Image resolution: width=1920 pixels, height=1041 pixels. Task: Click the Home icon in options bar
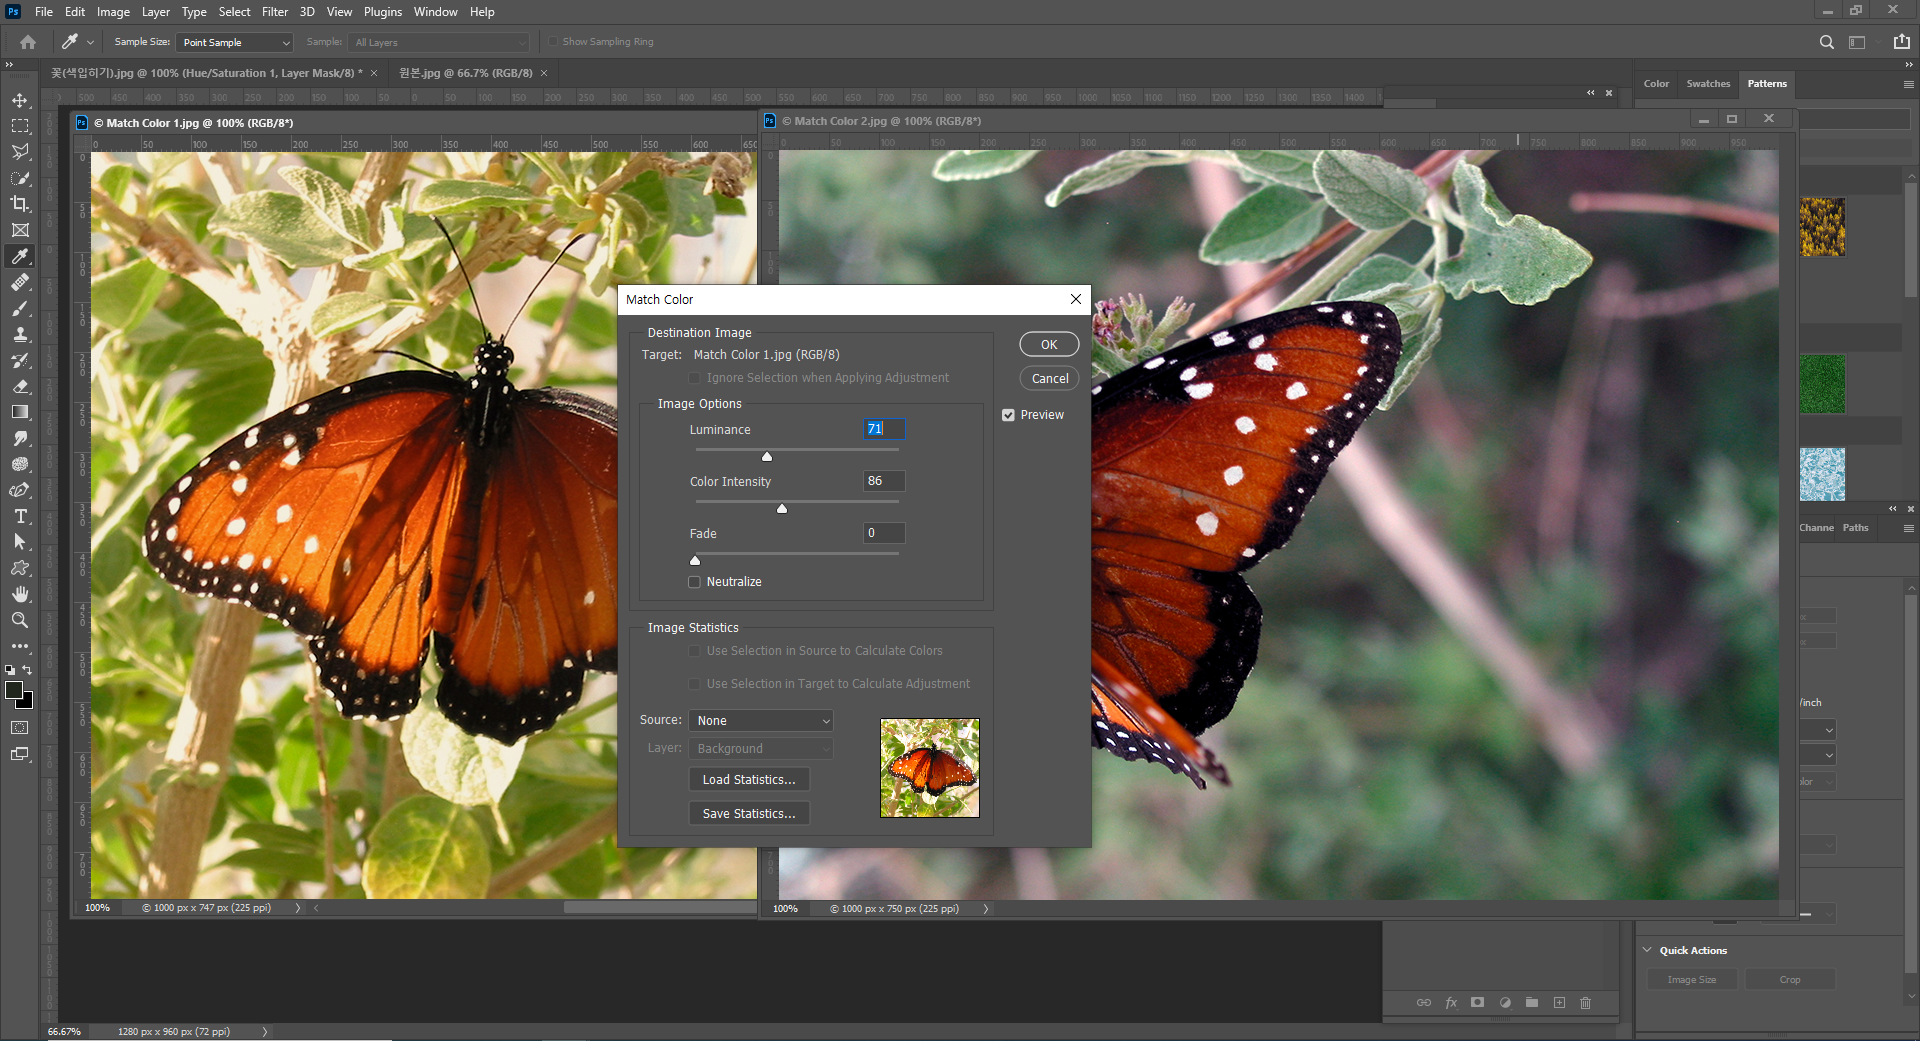28,42
